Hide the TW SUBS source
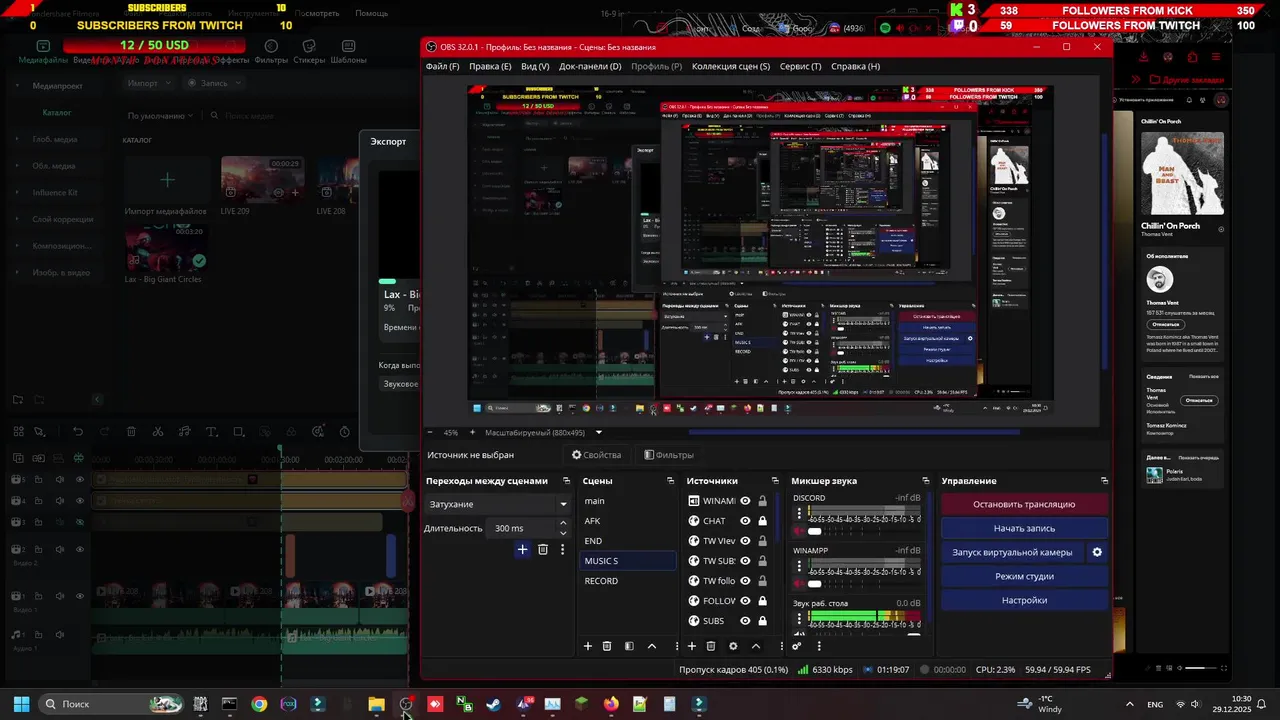Image resolution: width=1280 pixels, height=720 pixels. tap(745, 561)
